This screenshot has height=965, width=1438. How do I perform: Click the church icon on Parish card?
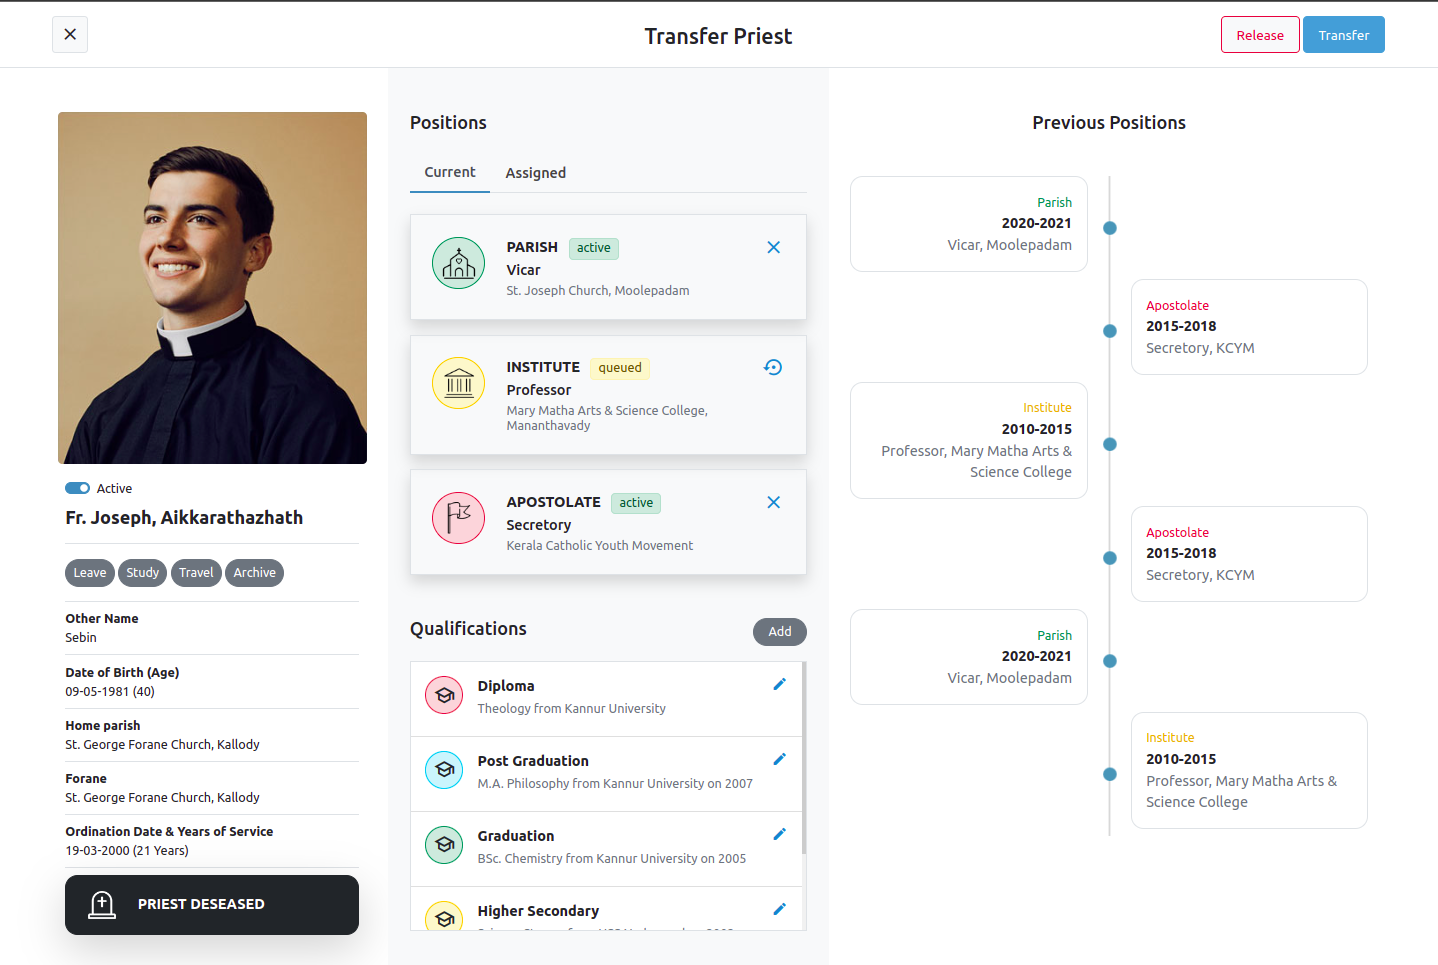[x=458, y=263]
